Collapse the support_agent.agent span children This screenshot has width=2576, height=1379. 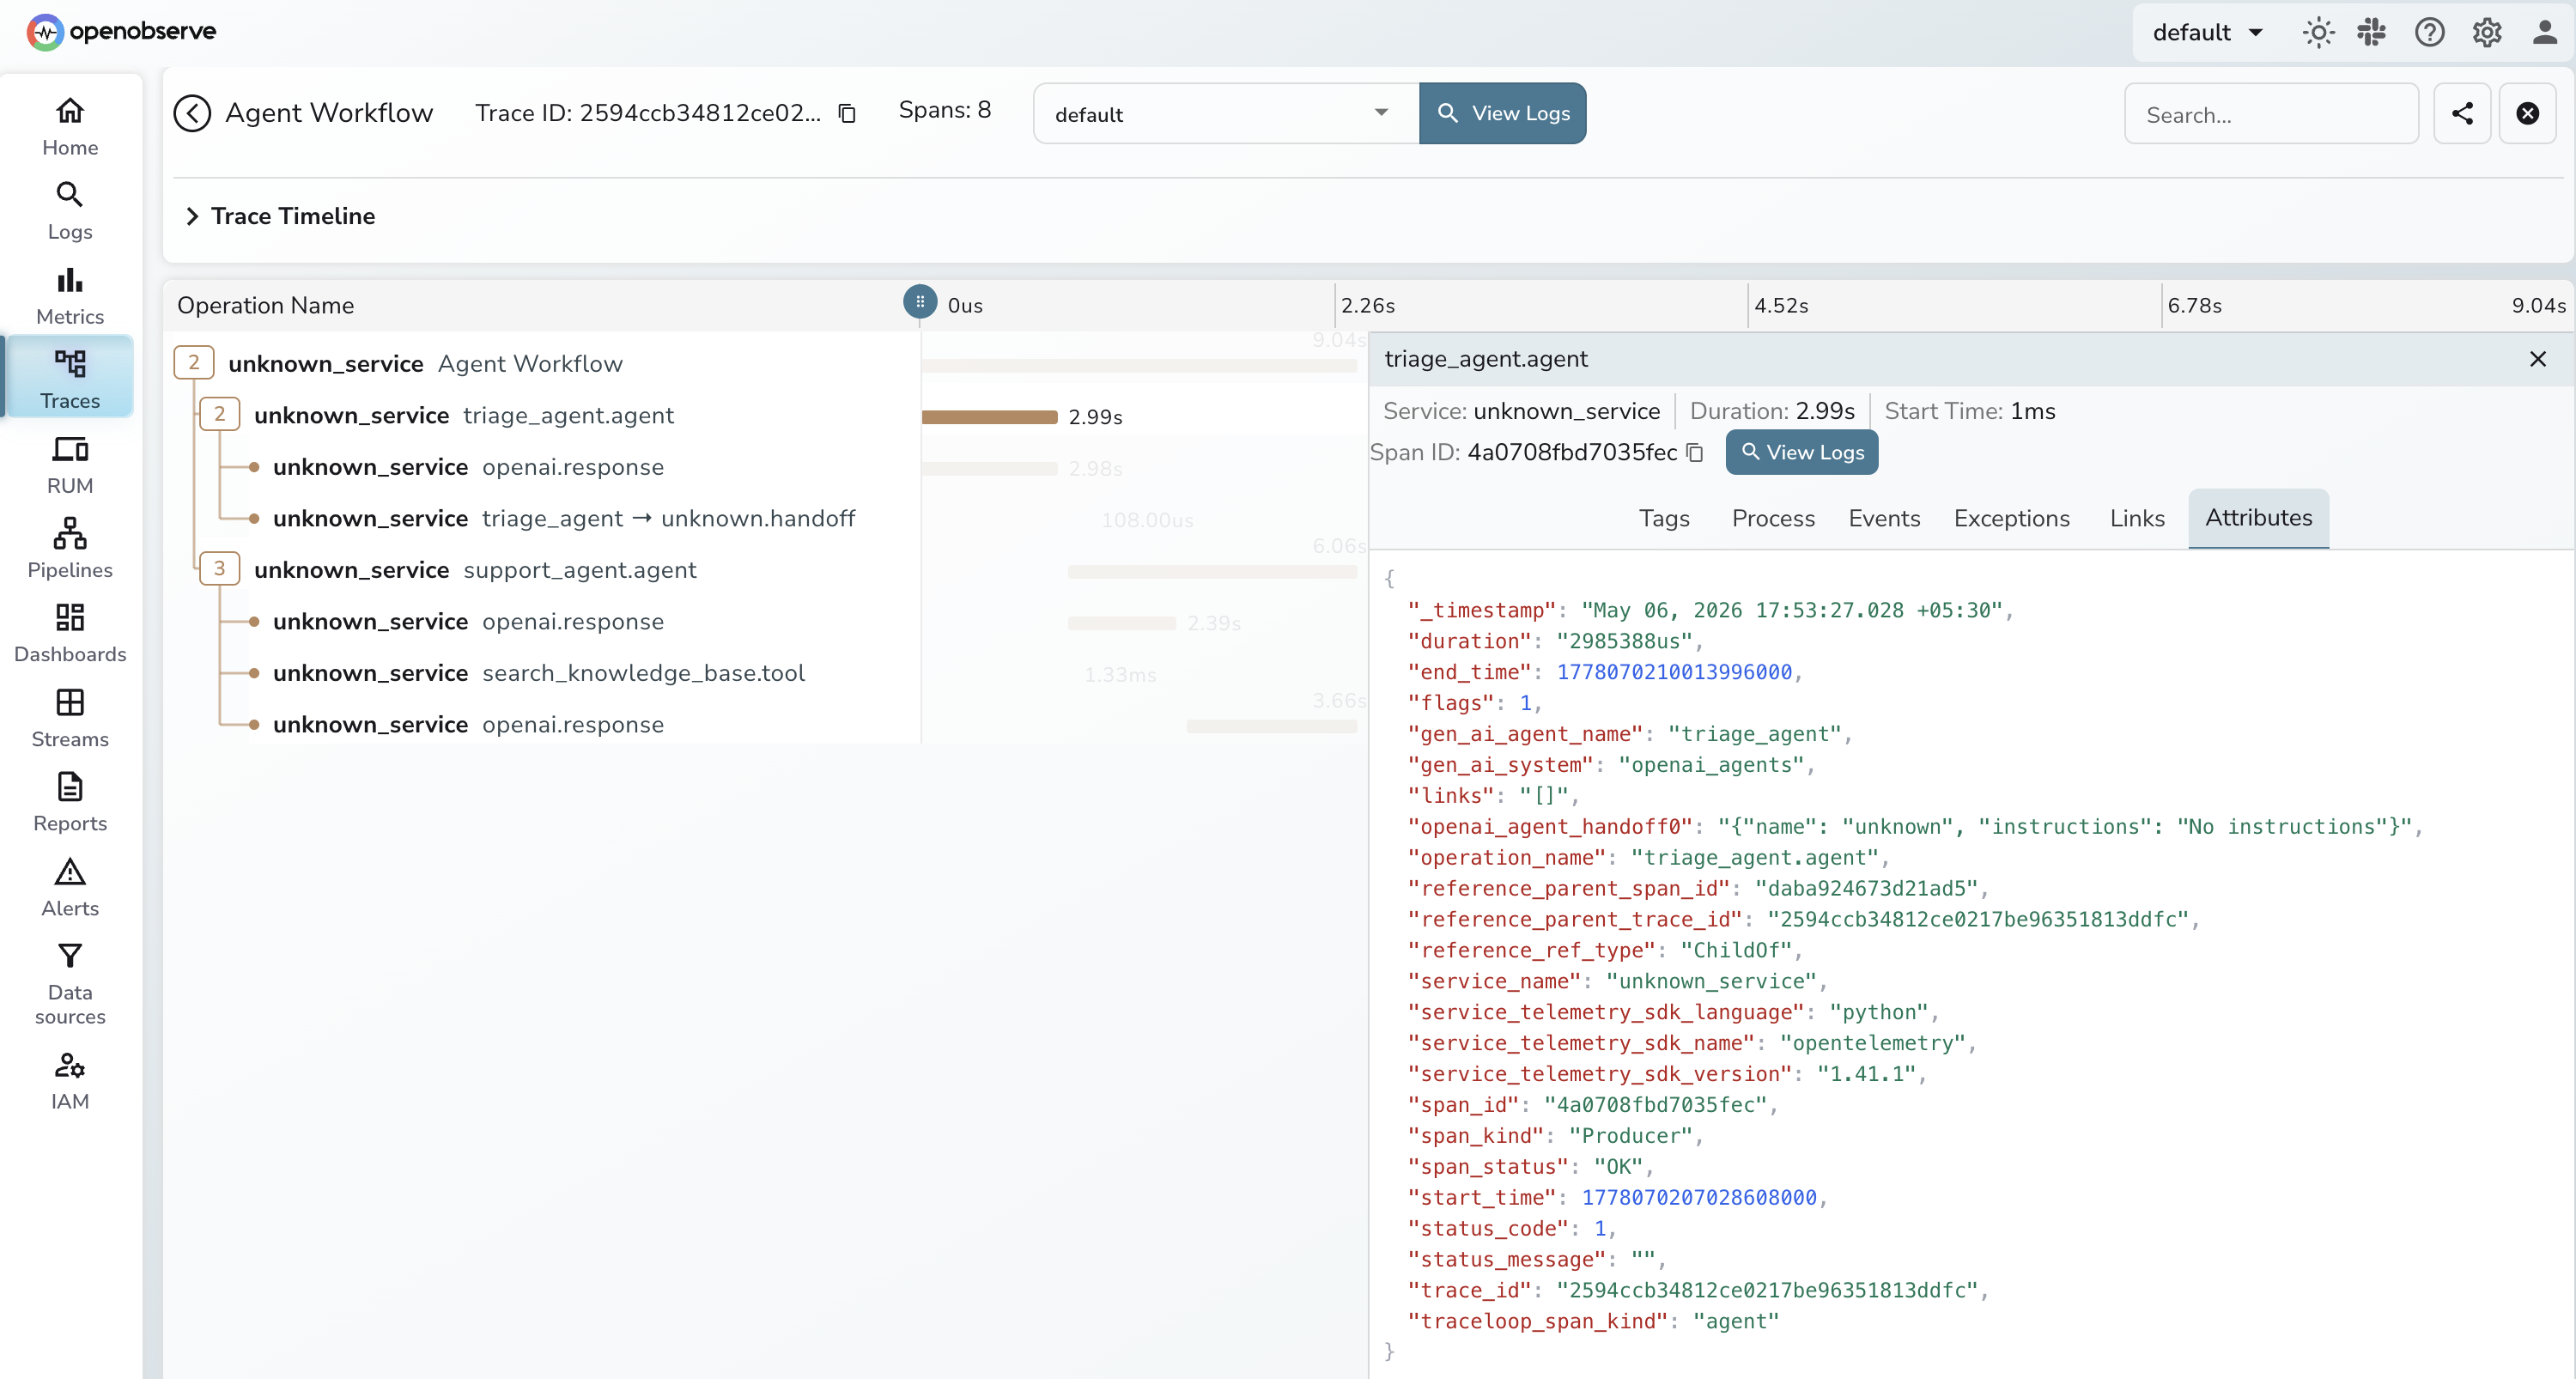[219, 568]
